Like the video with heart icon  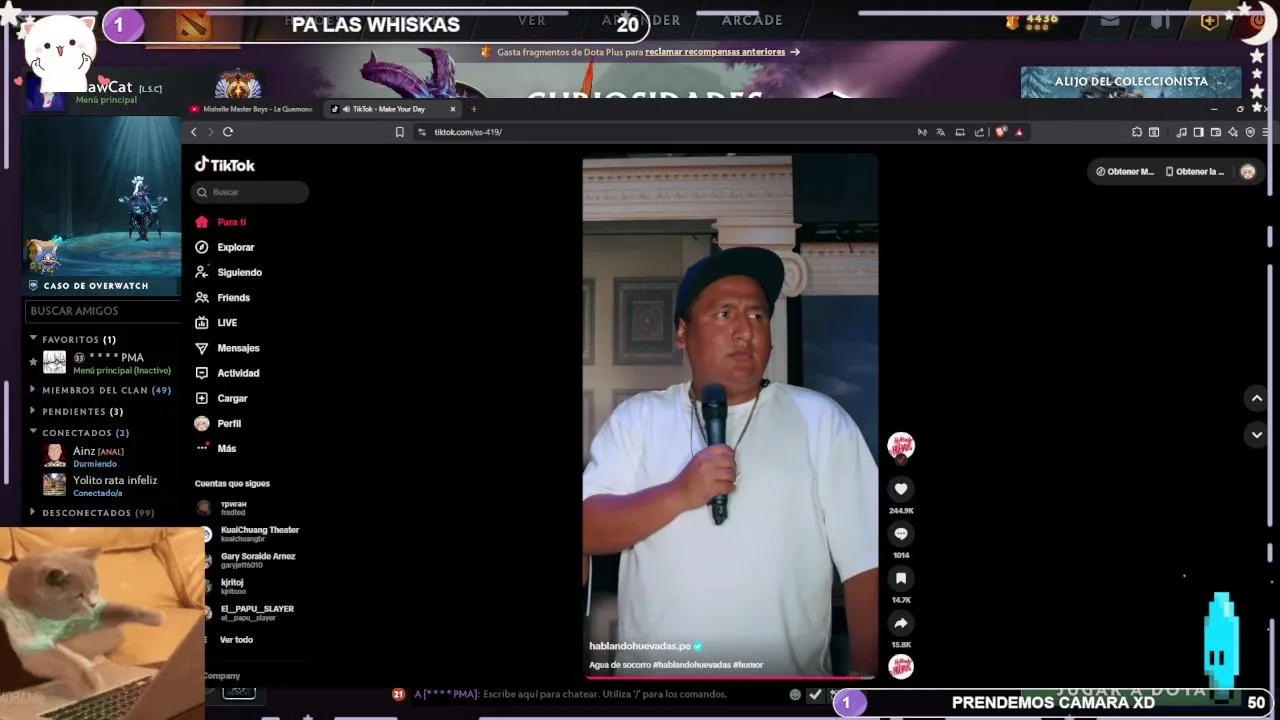click(901, 489)
